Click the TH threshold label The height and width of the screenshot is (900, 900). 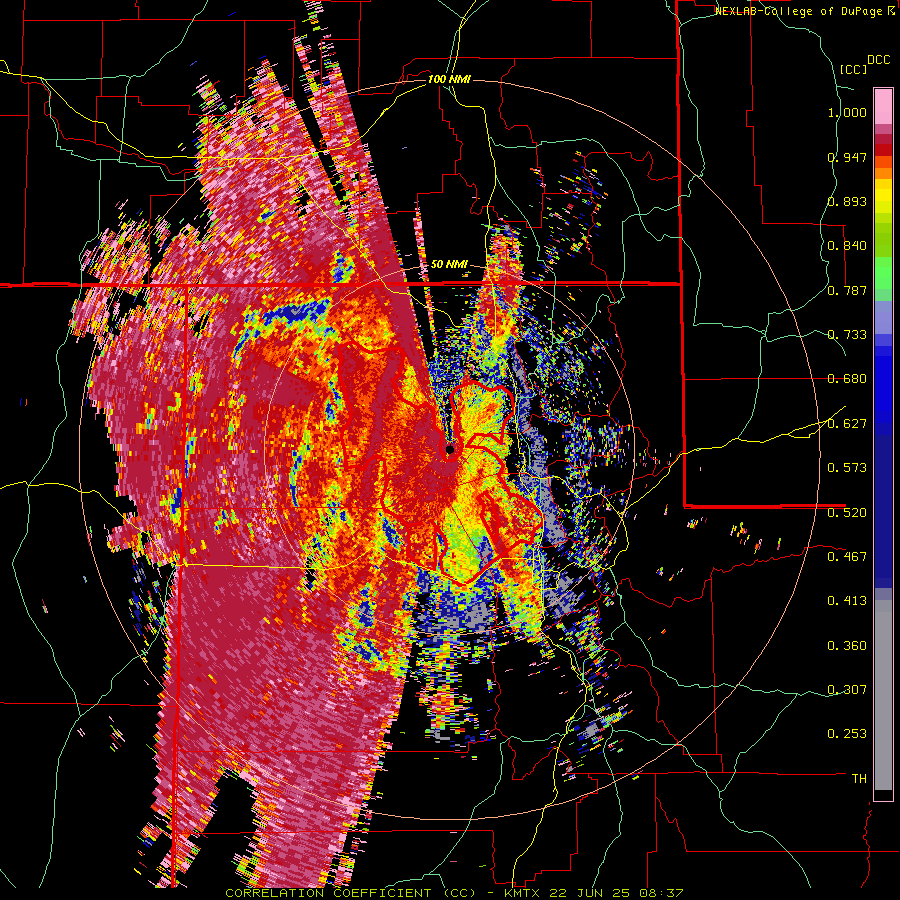[x=859, y=778]
